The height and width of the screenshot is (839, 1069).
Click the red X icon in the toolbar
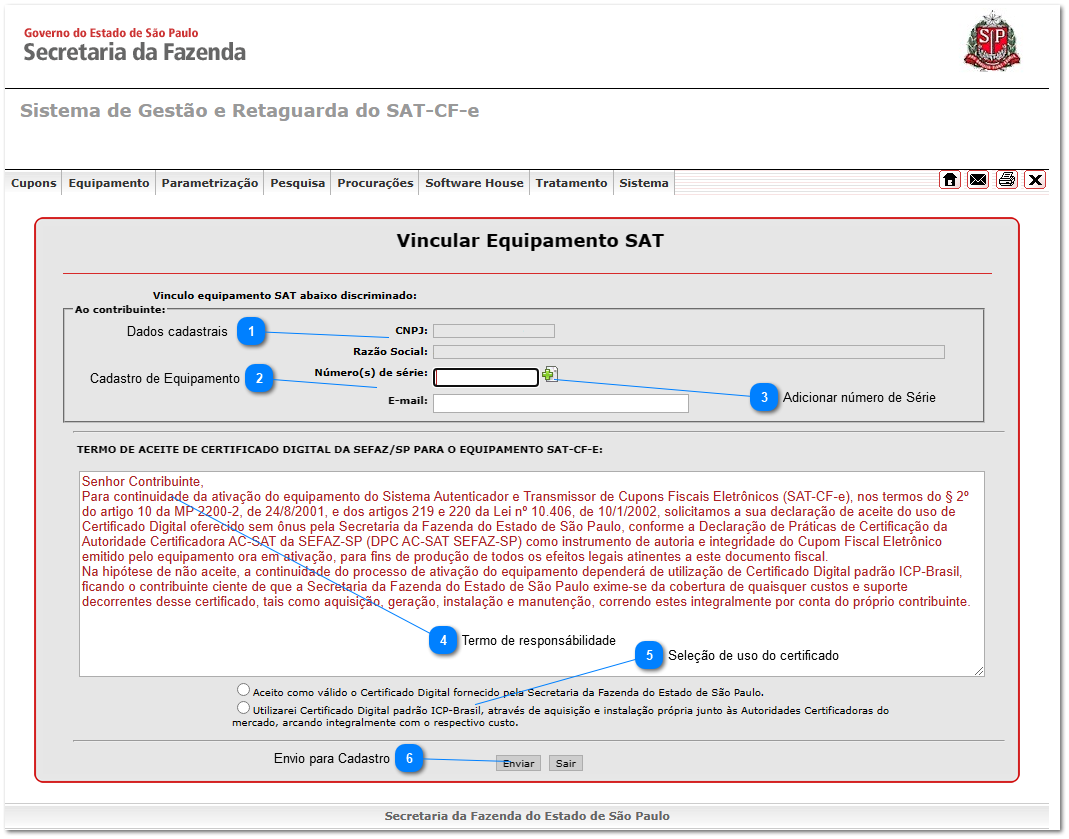coord(1035,180)
